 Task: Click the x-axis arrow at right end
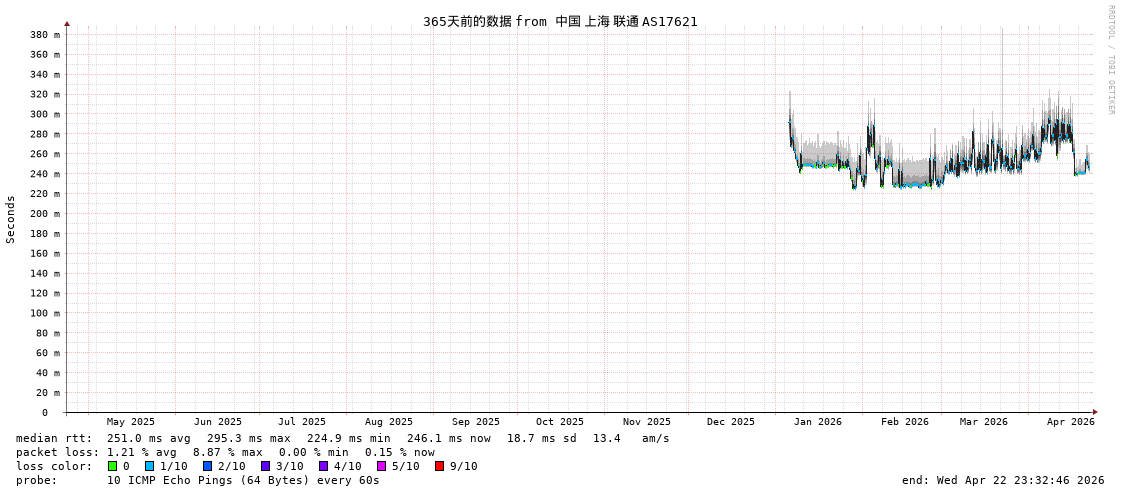[1095, 412]
